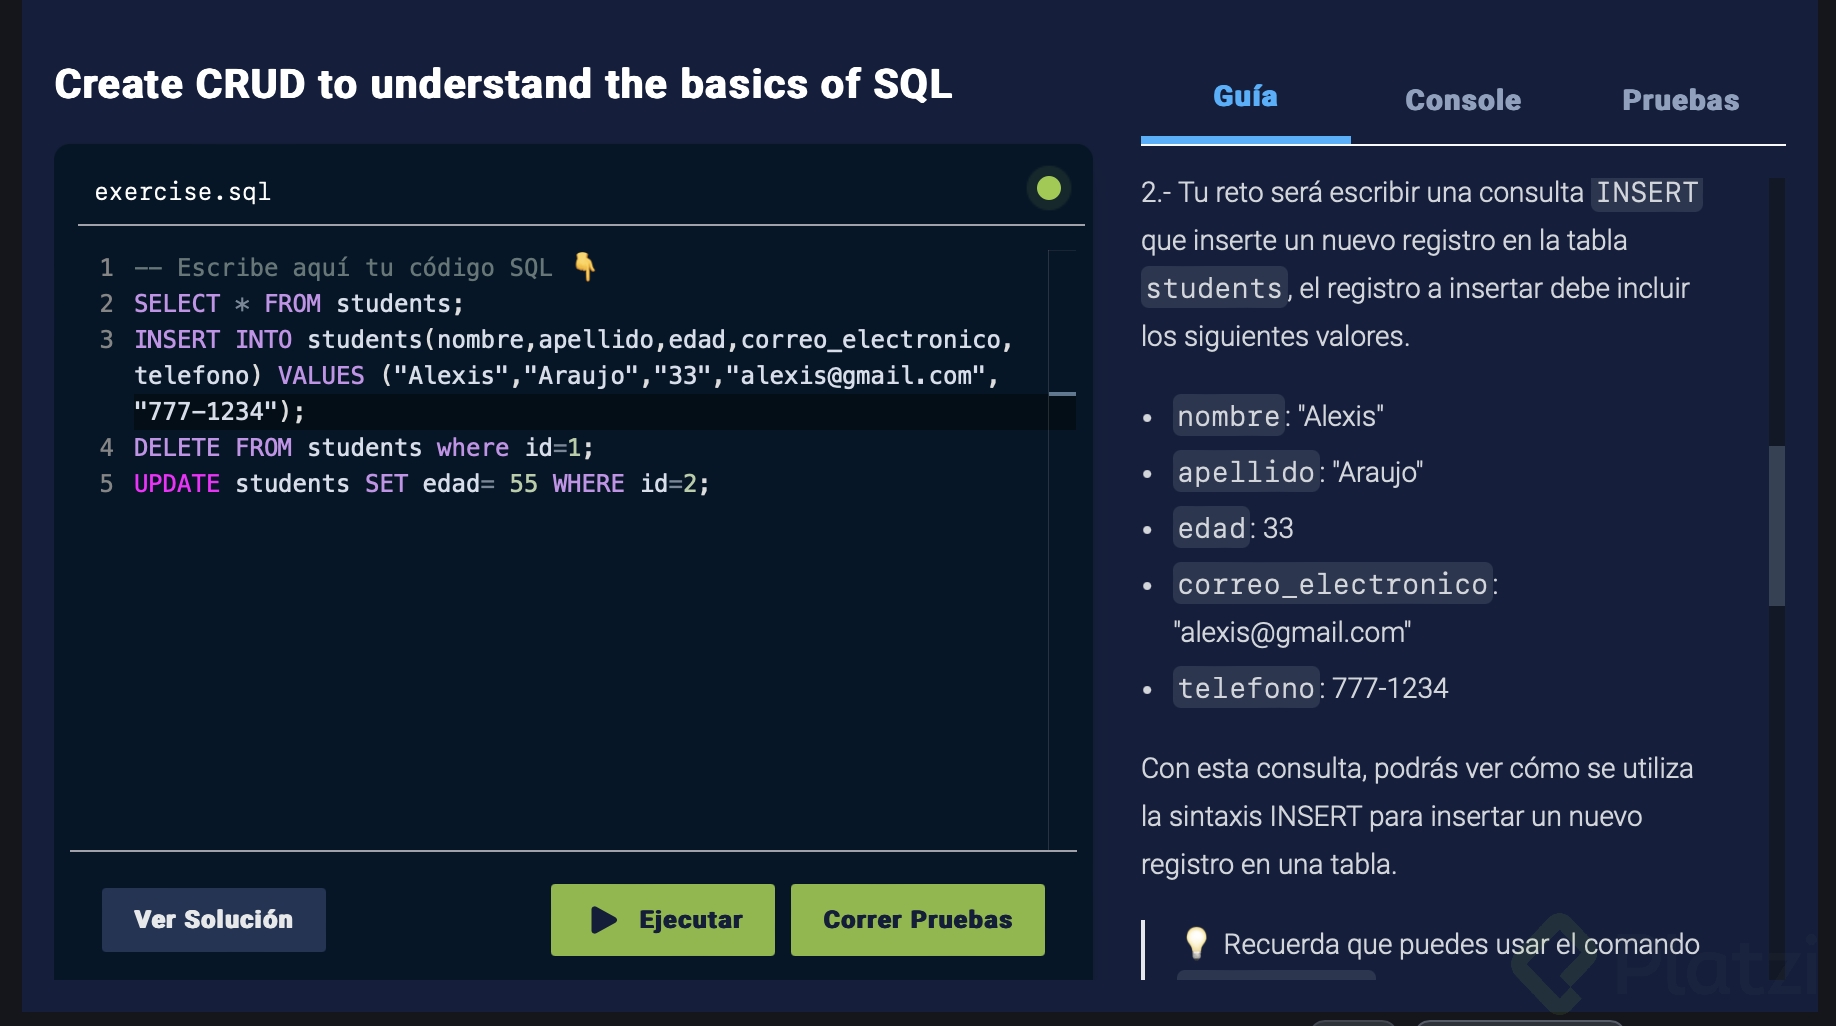Click the play triangle icon in Ejecutar
1836x1026 pixels.
(x=603, y=920)
